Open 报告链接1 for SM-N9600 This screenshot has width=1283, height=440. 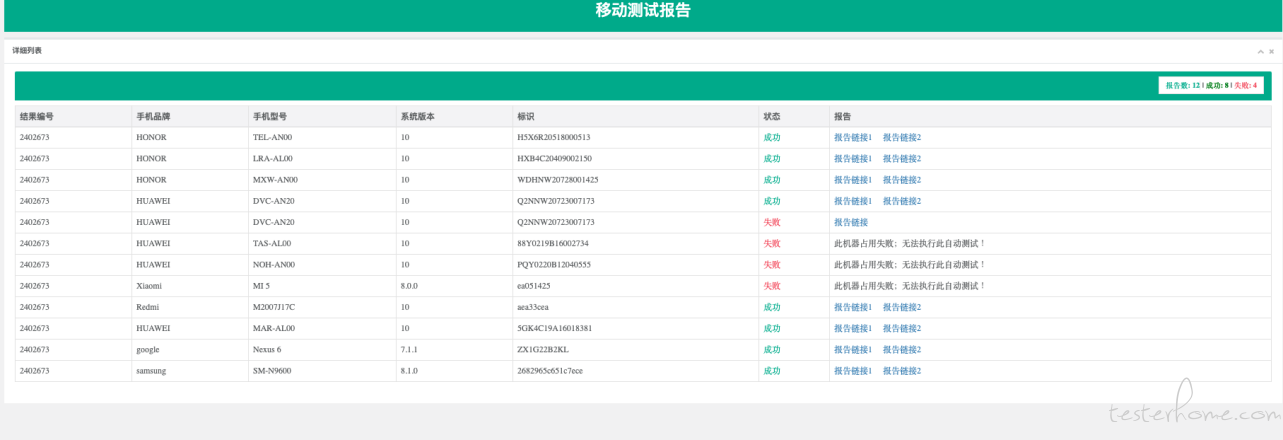853,371
